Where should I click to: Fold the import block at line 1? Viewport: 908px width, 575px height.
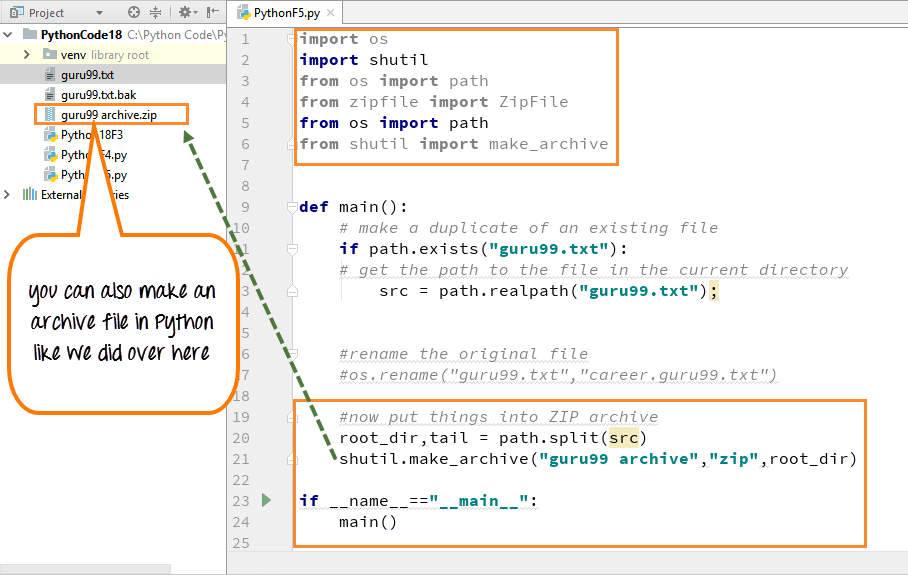(291, 39)
